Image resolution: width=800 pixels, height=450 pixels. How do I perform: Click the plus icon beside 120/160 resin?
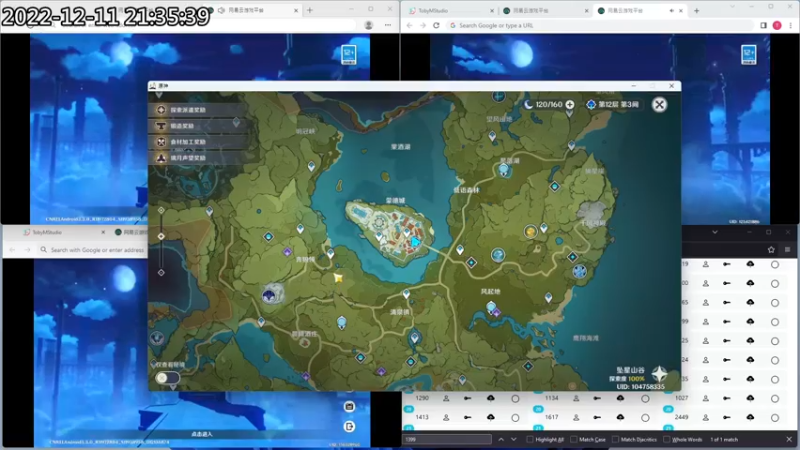tap(570, 105)
